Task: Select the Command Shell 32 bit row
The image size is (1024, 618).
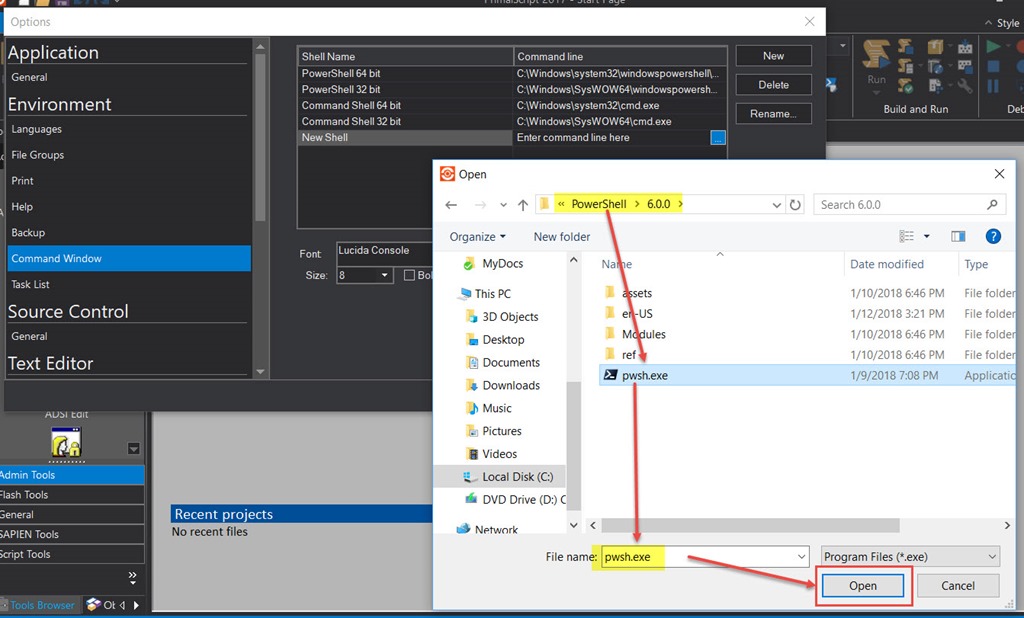Action: (512, 122)
